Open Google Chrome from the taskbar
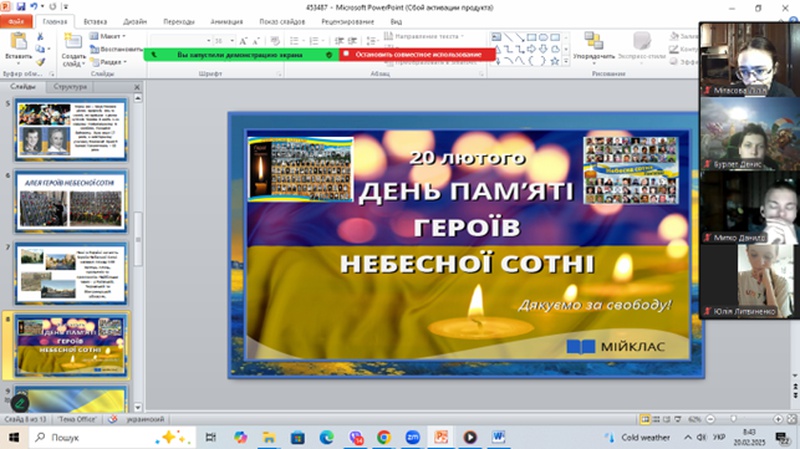This screenshot has height=449, width=800. (384, 437)
